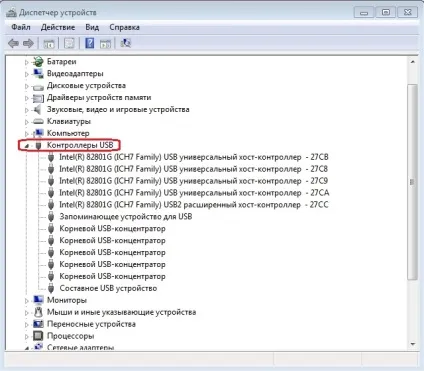This screenshot has width=424, height=371.
Task: Click the Компьютер category icon
Action: pos(38,133)
